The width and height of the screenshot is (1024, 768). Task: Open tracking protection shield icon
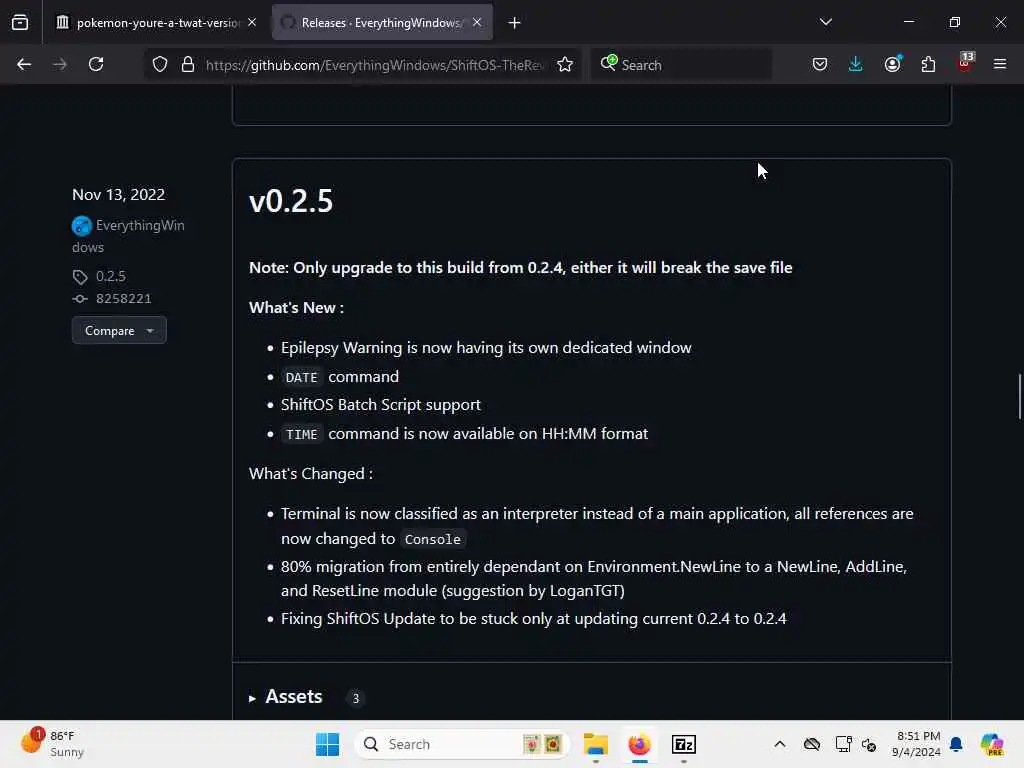click(x=160, y=64)
